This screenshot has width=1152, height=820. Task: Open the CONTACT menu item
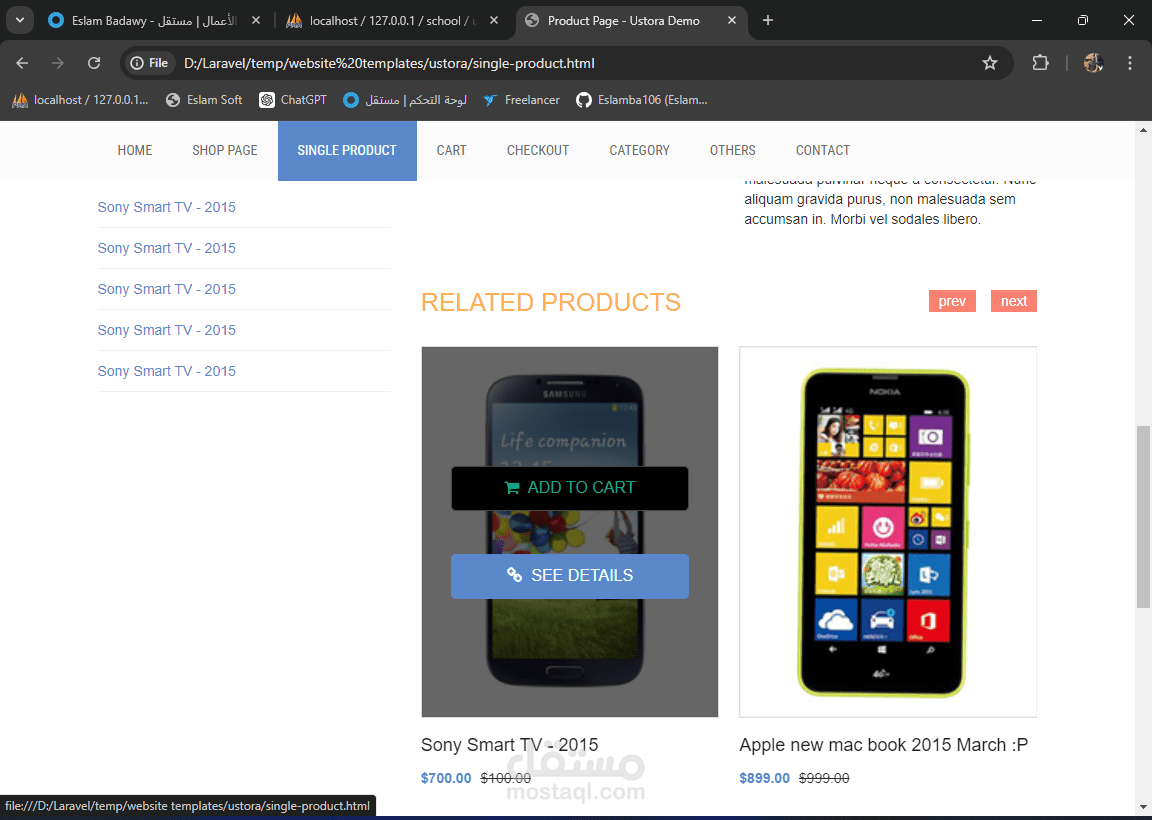823,151
